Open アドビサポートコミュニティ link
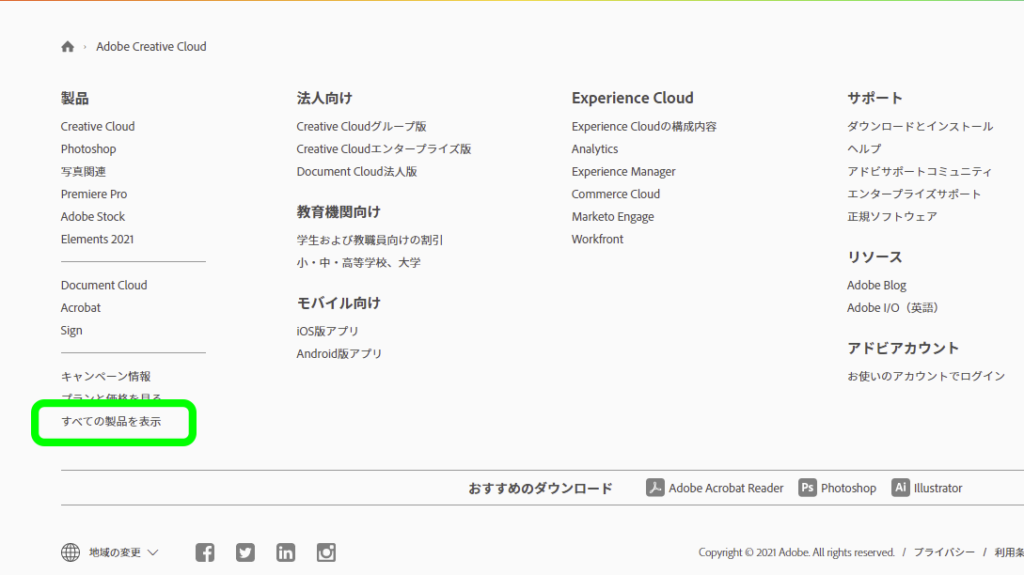This screenshot has width=1024, height=575. coord(919,171)
